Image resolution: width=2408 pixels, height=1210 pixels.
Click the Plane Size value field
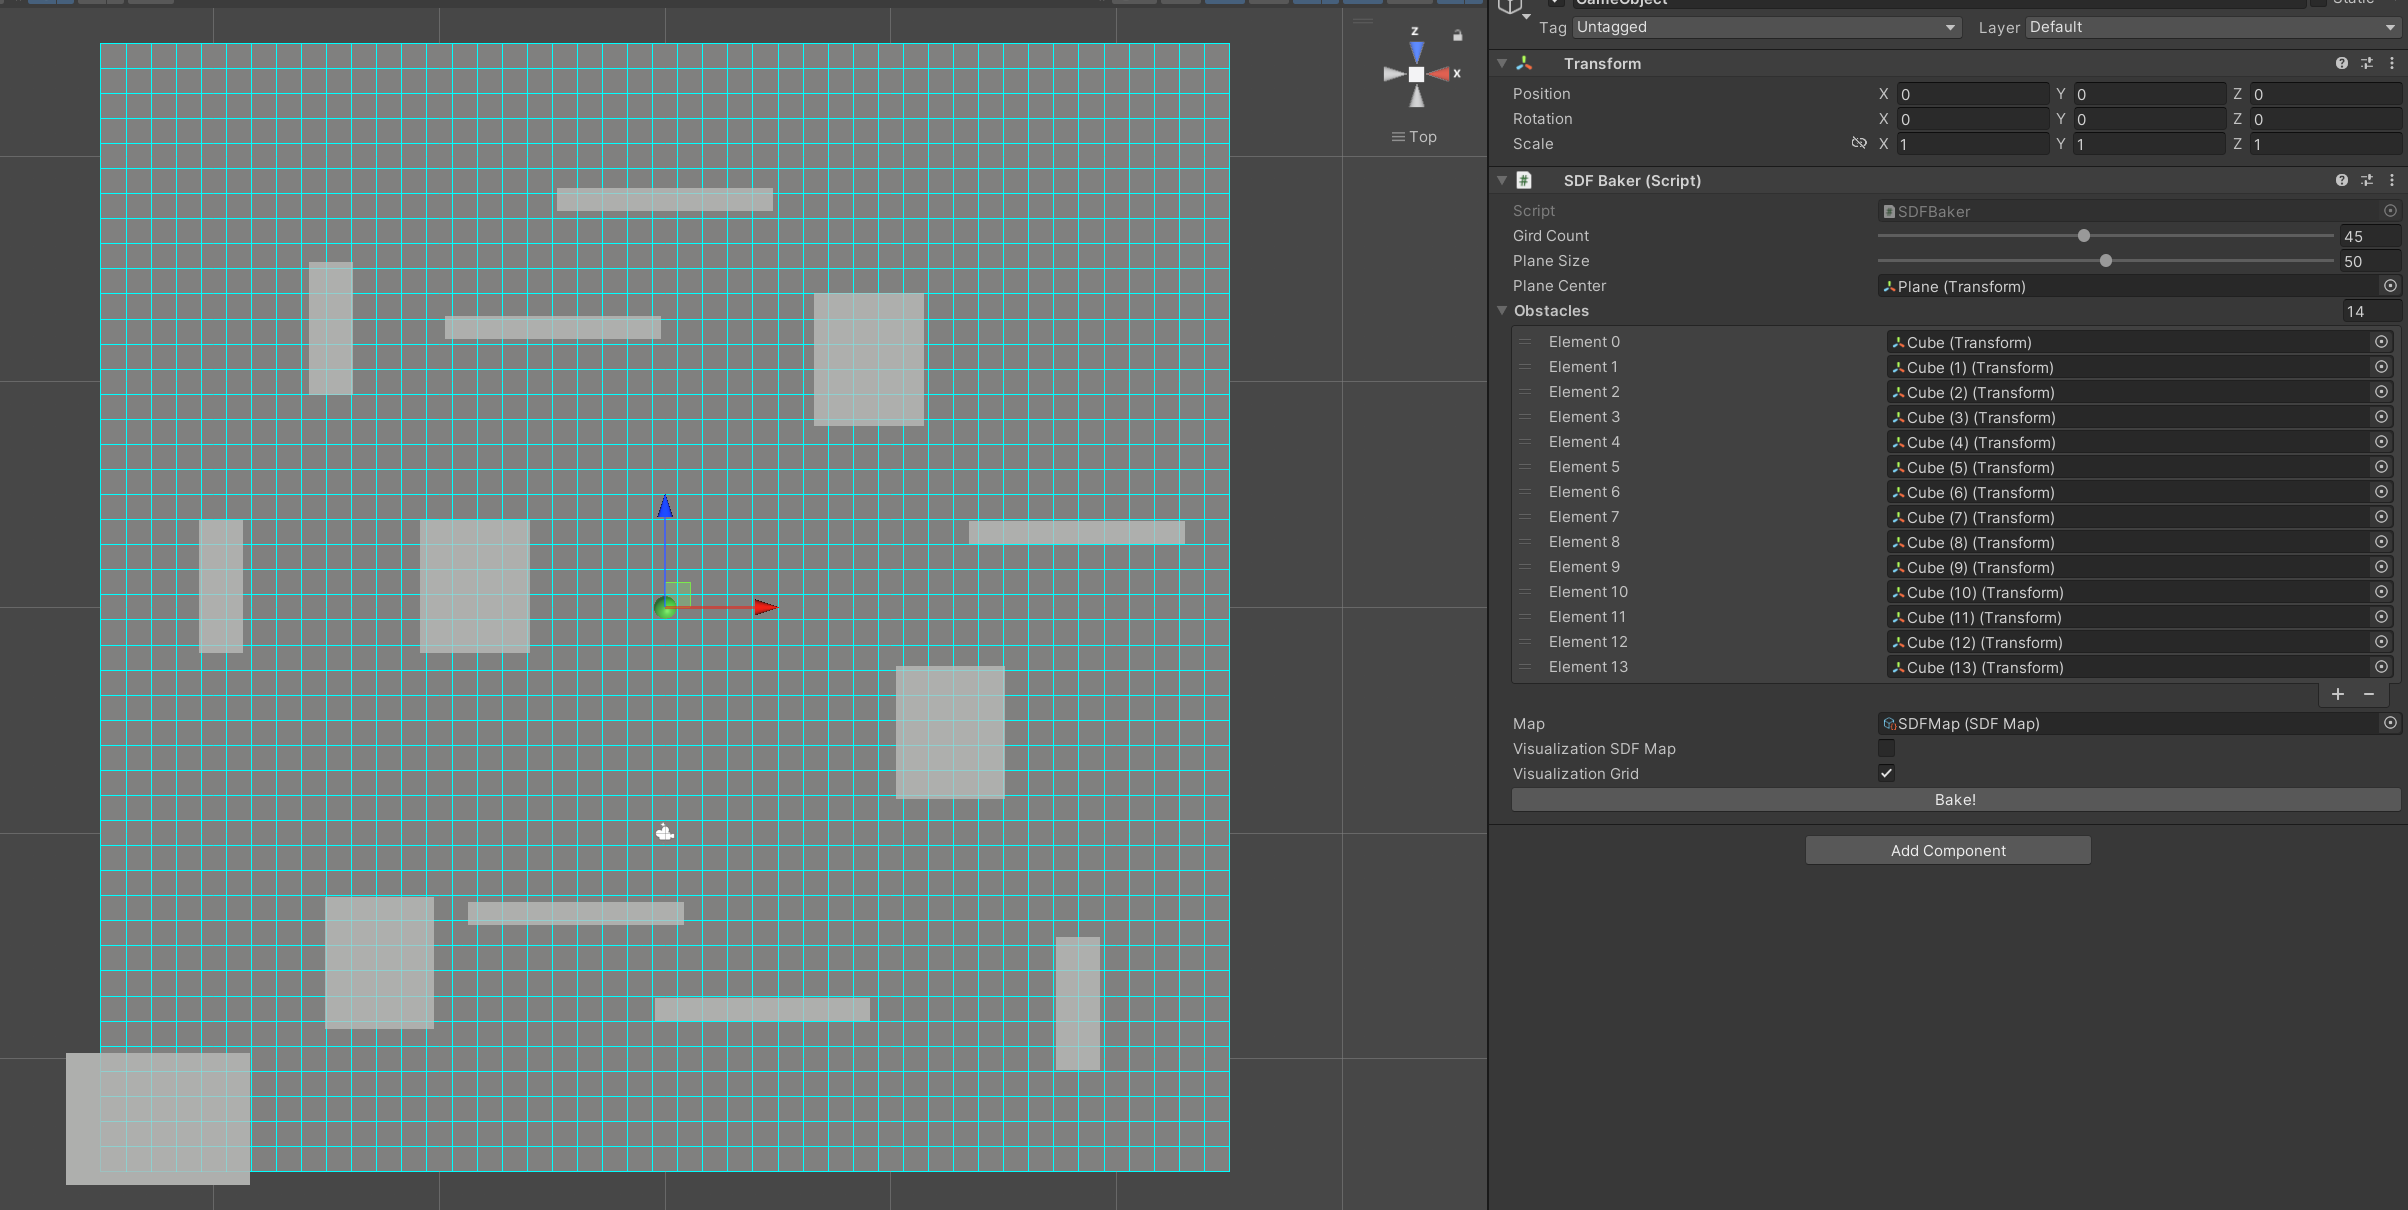pos(2368,261)
